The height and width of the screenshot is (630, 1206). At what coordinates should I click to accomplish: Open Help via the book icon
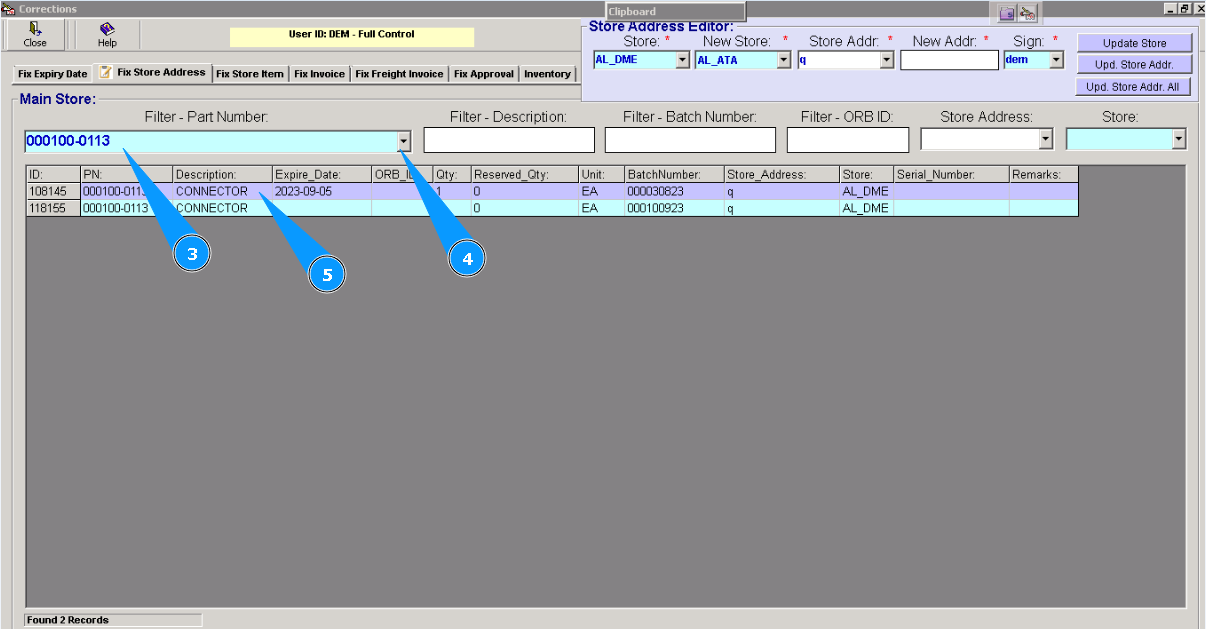click(x=107, y=30)
